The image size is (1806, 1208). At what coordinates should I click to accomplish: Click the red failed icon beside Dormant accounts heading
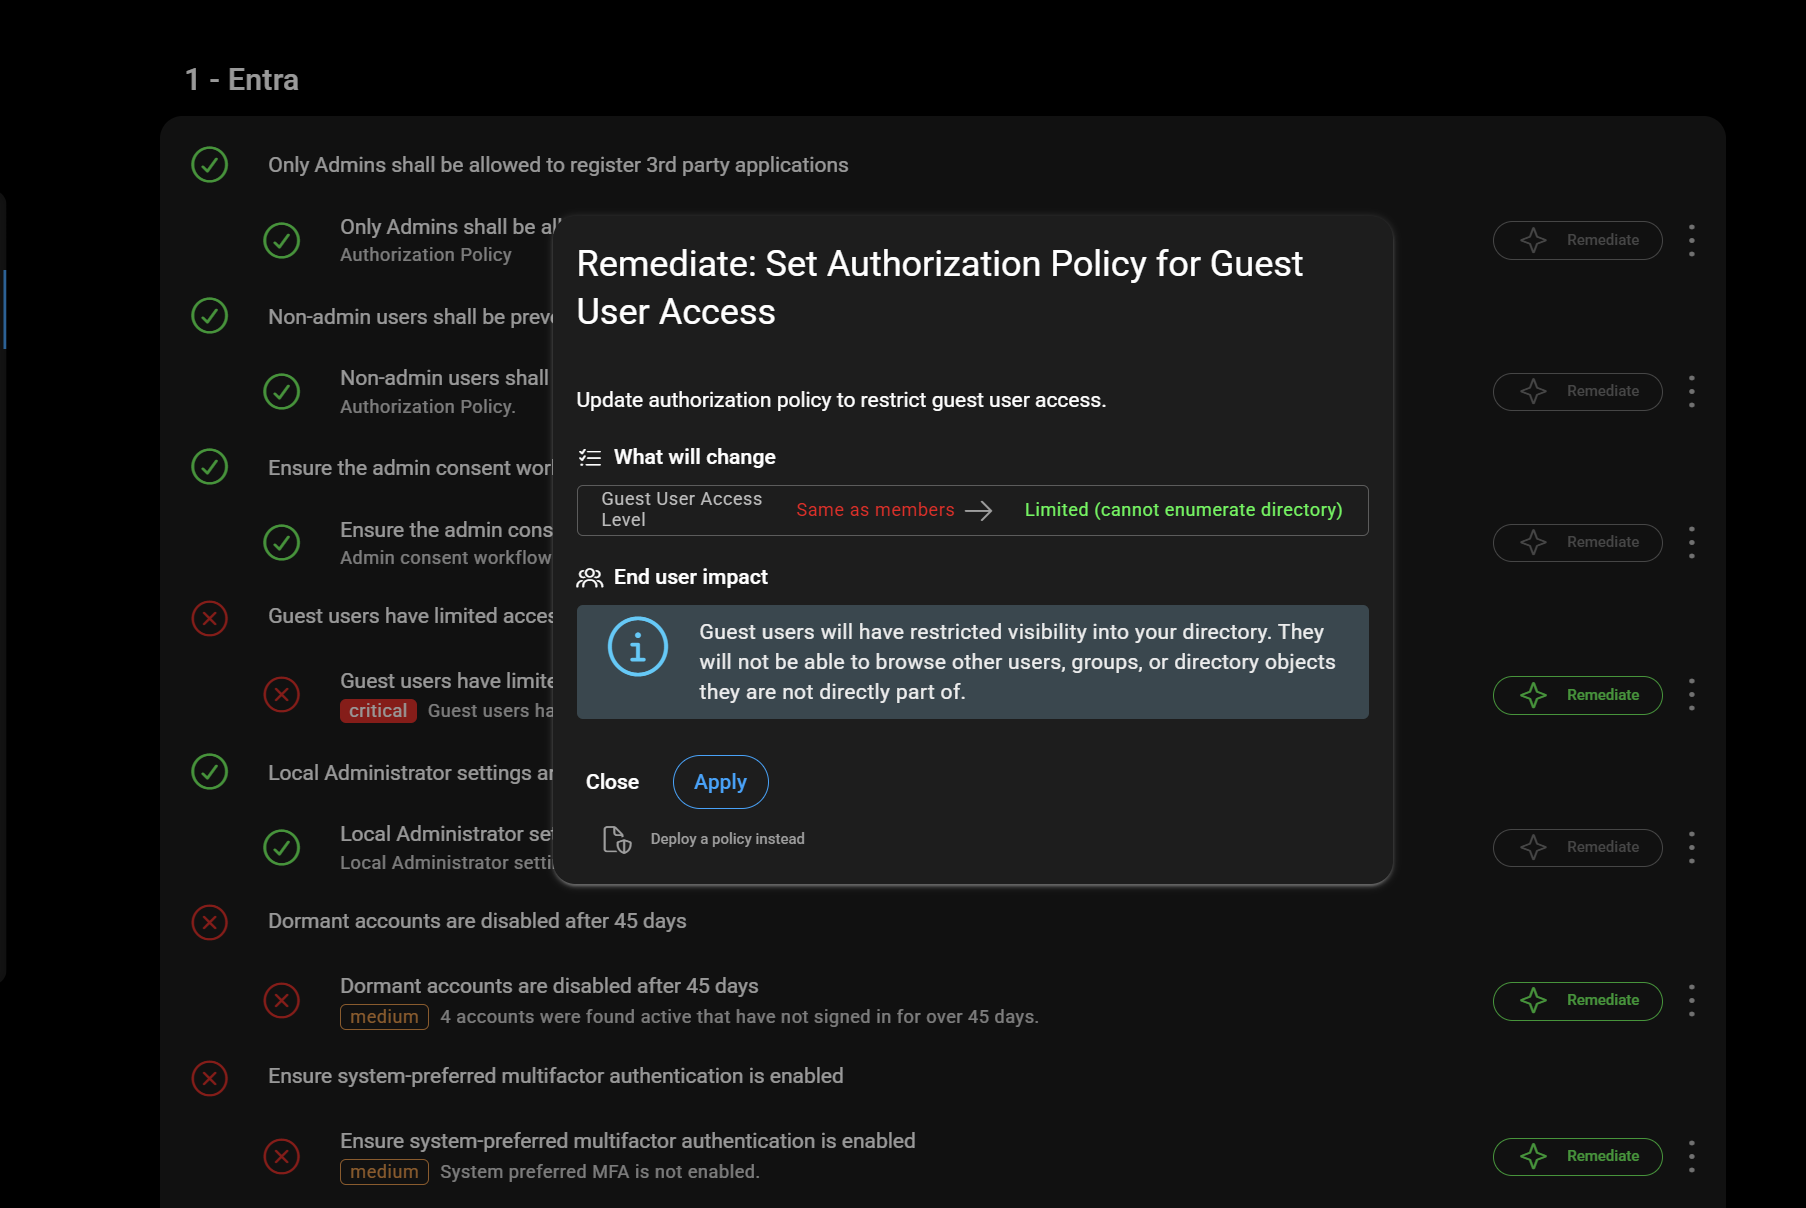(210, 922)
